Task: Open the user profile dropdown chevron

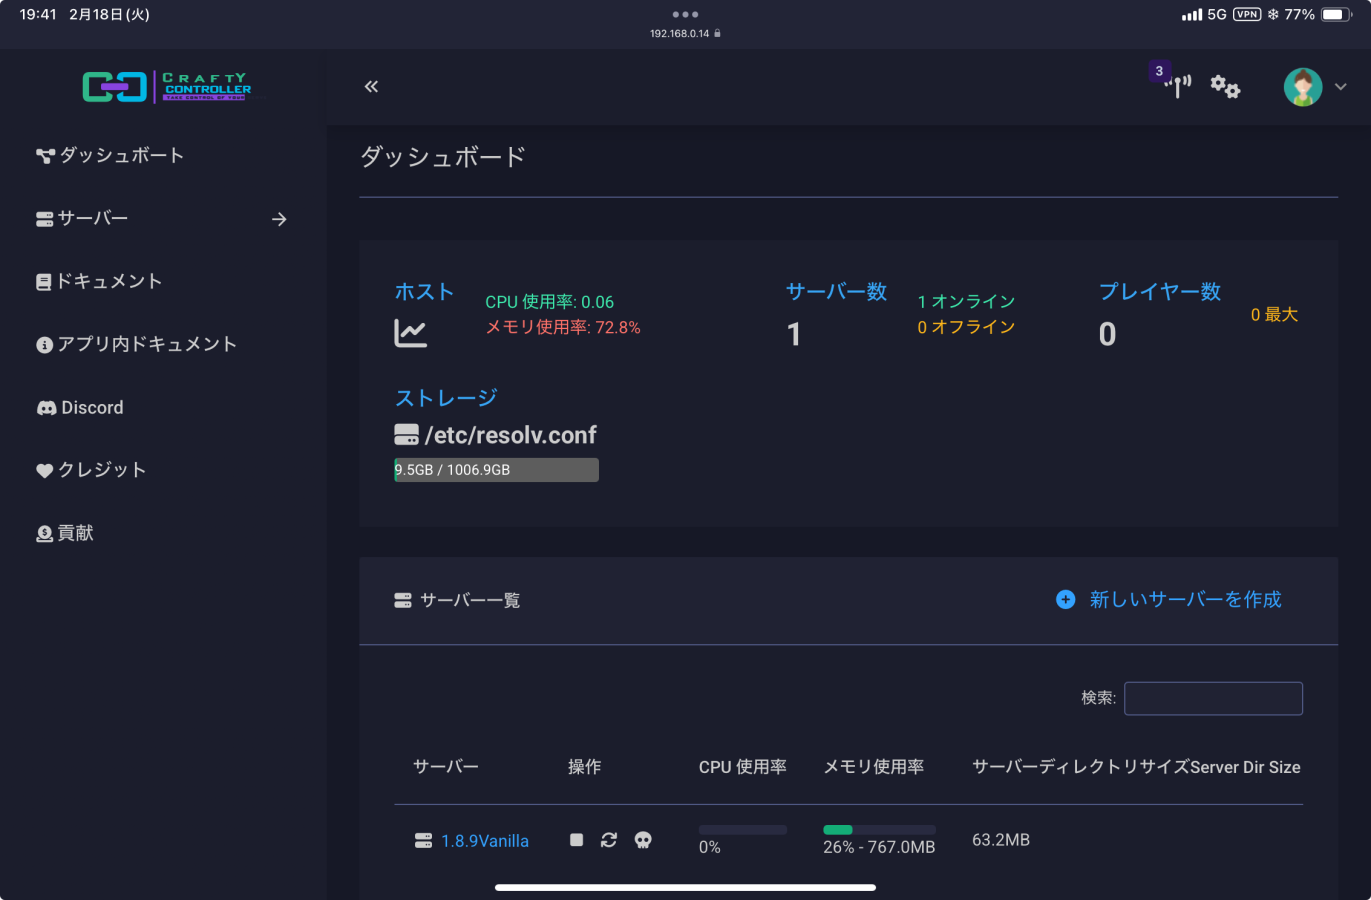Action: [x=1341, y=87]
